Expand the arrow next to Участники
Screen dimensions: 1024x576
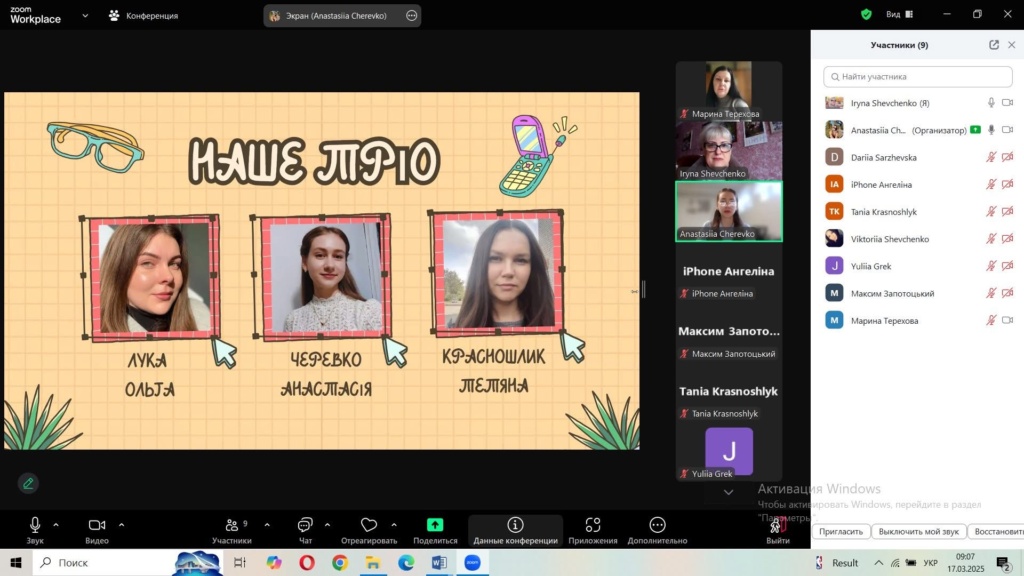coord(267,524)
